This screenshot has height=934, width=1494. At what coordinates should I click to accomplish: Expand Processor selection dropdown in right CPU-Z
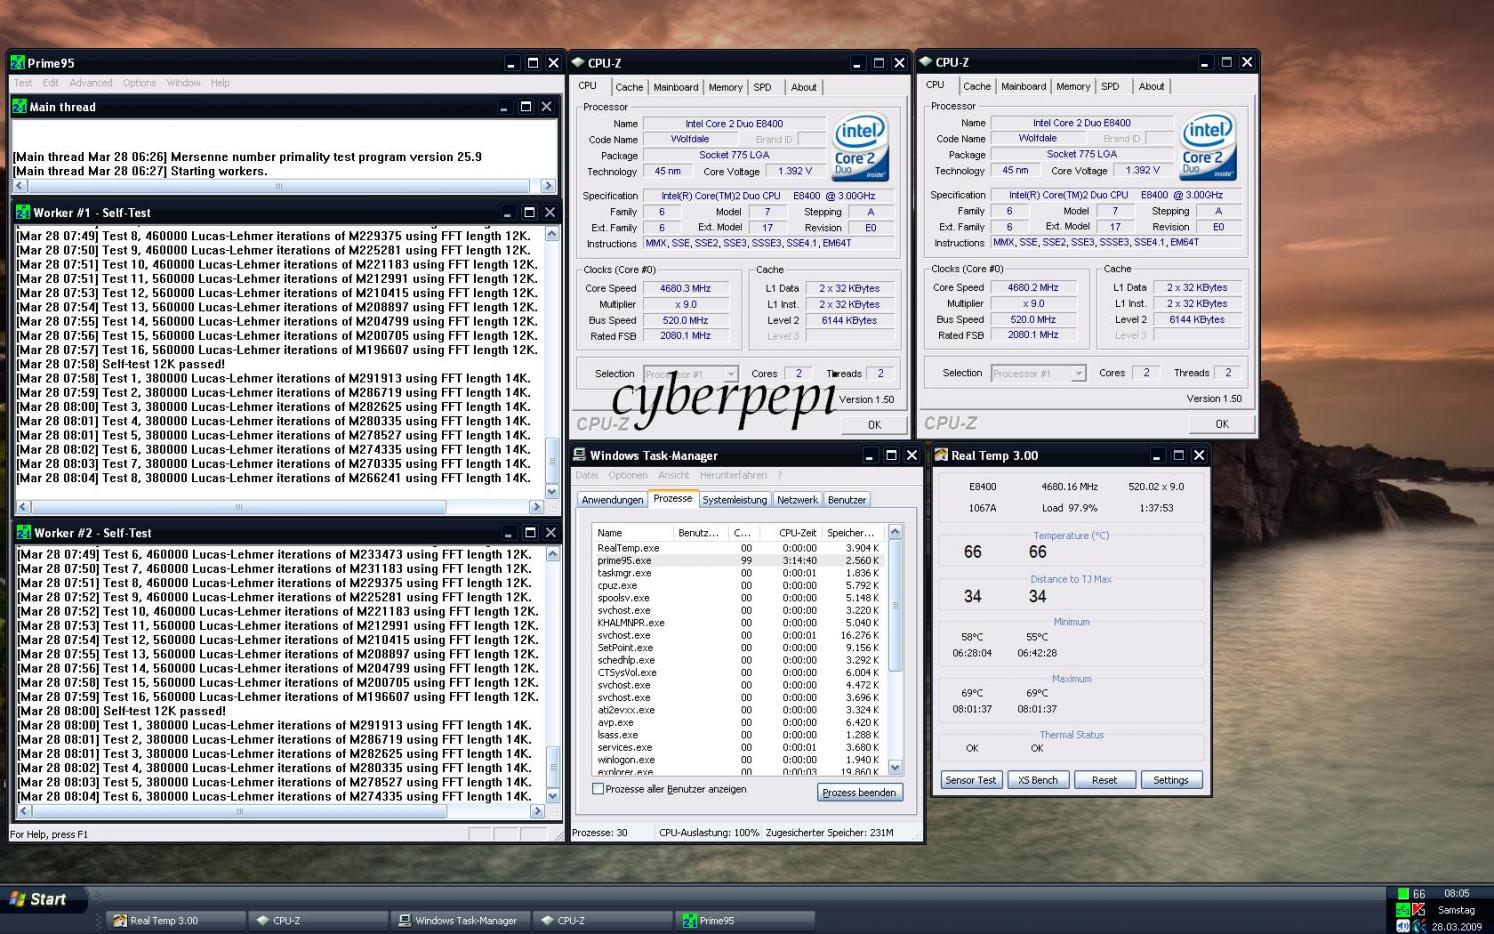tap(1078, 373)
